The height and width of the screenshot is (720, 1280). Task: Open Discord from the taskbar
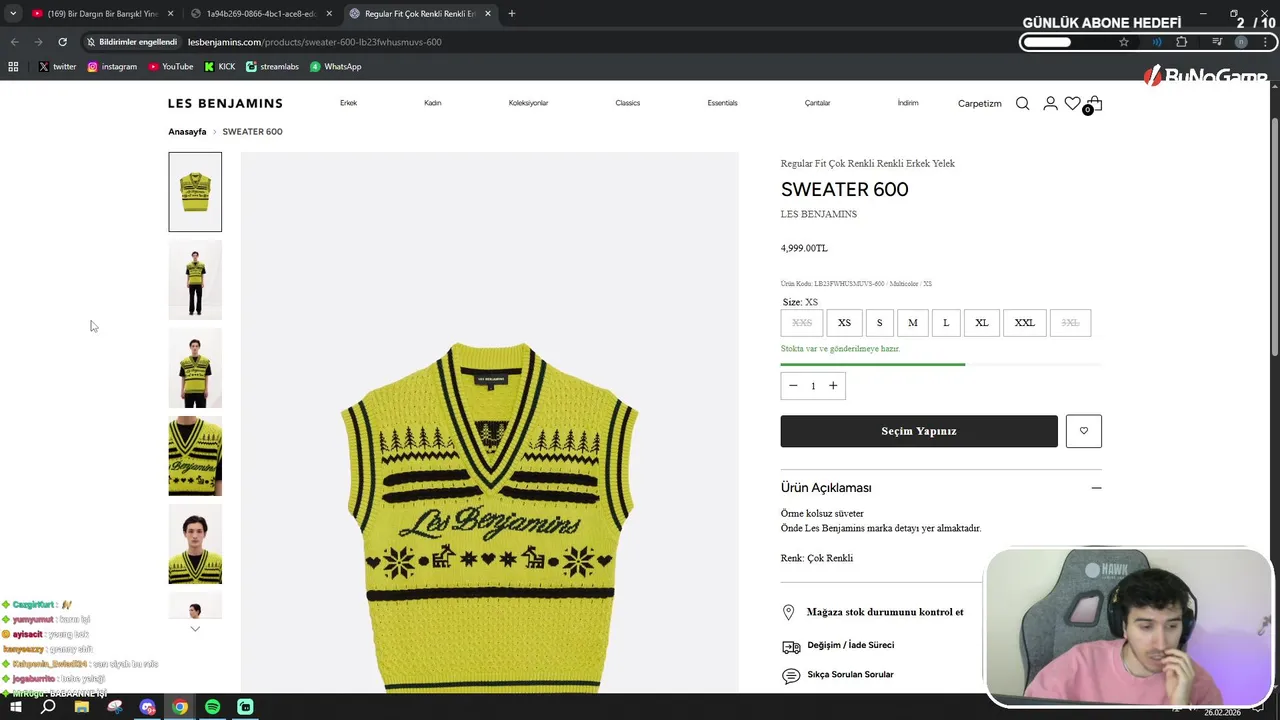[x=147, y=707]
